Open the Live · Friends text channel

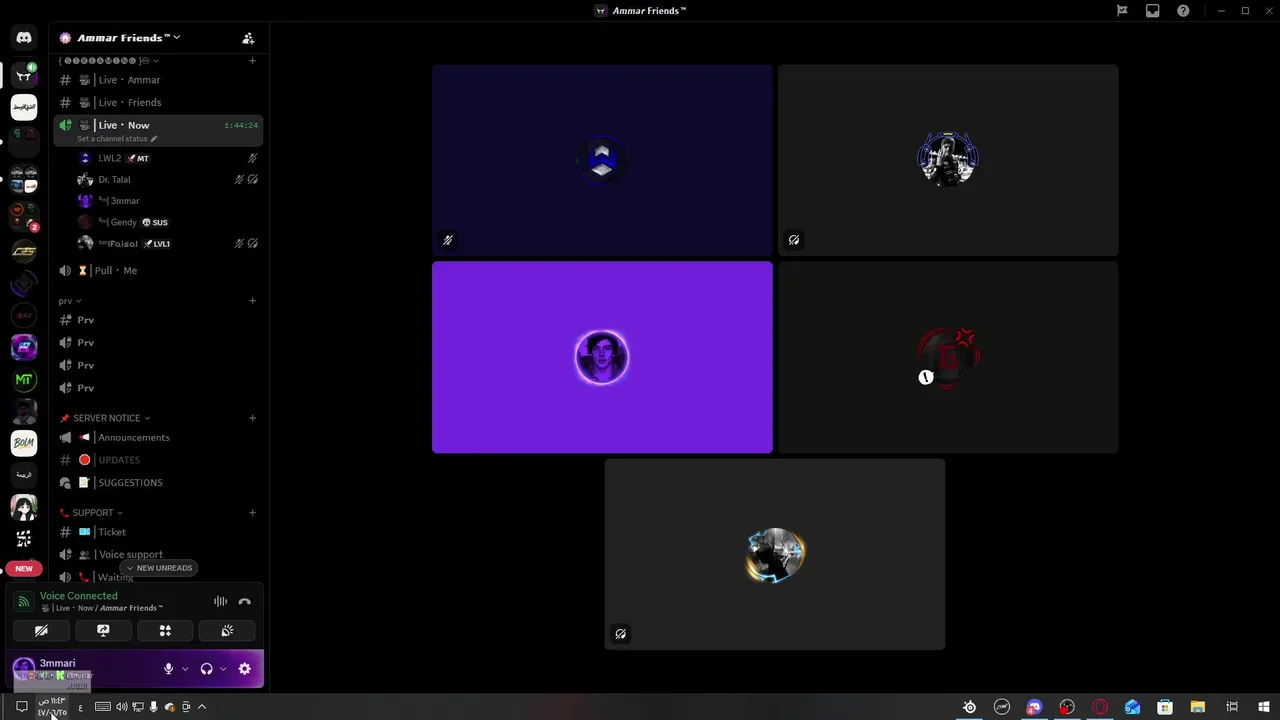click(158, 102)
